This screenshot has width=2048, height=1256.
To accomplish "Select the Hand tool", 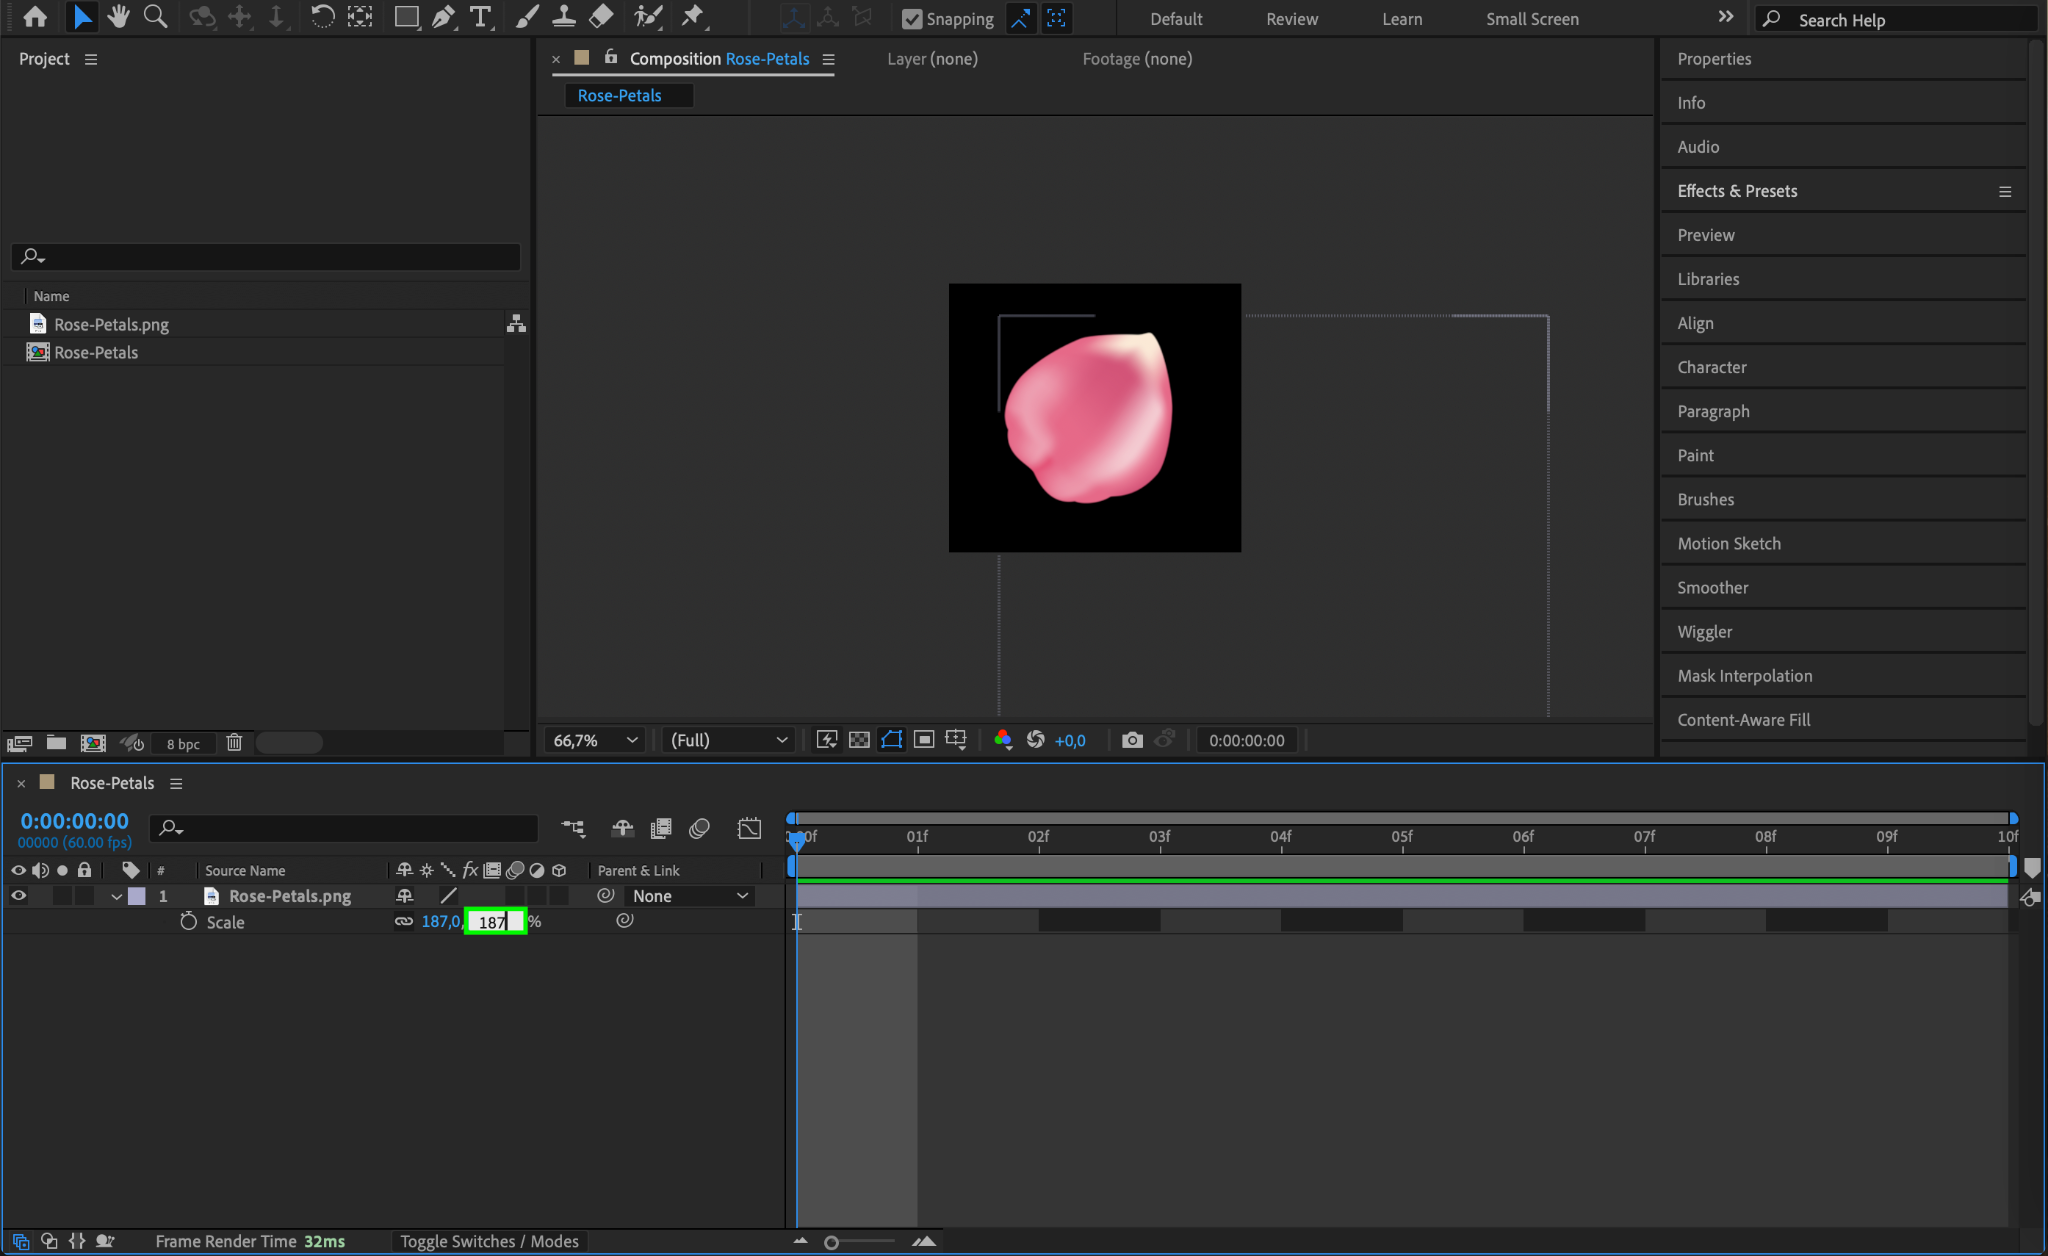I will [x=118, y=17].
